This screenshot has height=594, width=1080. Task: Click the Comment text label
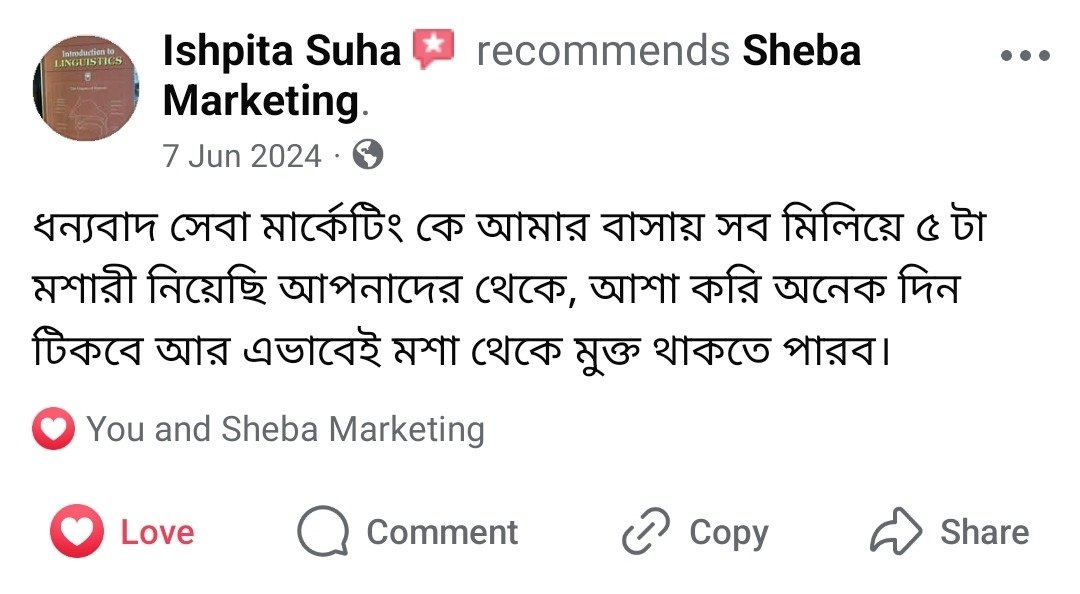point(442,532)
